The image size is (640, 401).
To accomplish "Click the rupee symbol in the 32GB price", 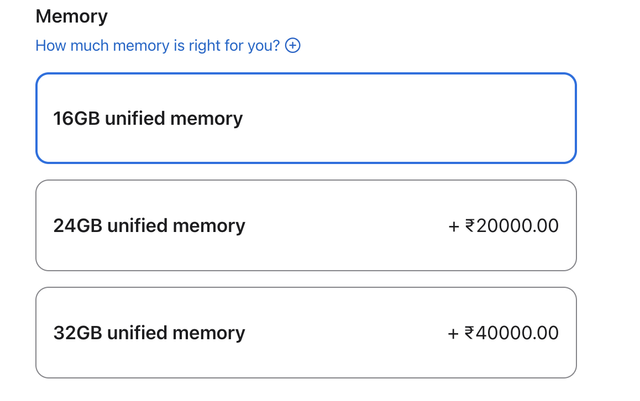I will coord(470,333).
